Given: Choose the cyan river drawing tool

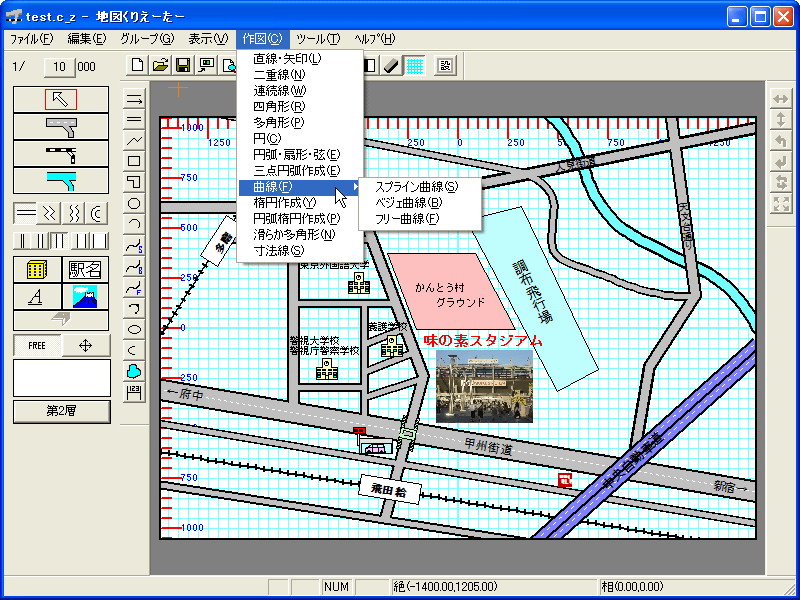Looking at the screenshot, I should (x=61, y=181).
